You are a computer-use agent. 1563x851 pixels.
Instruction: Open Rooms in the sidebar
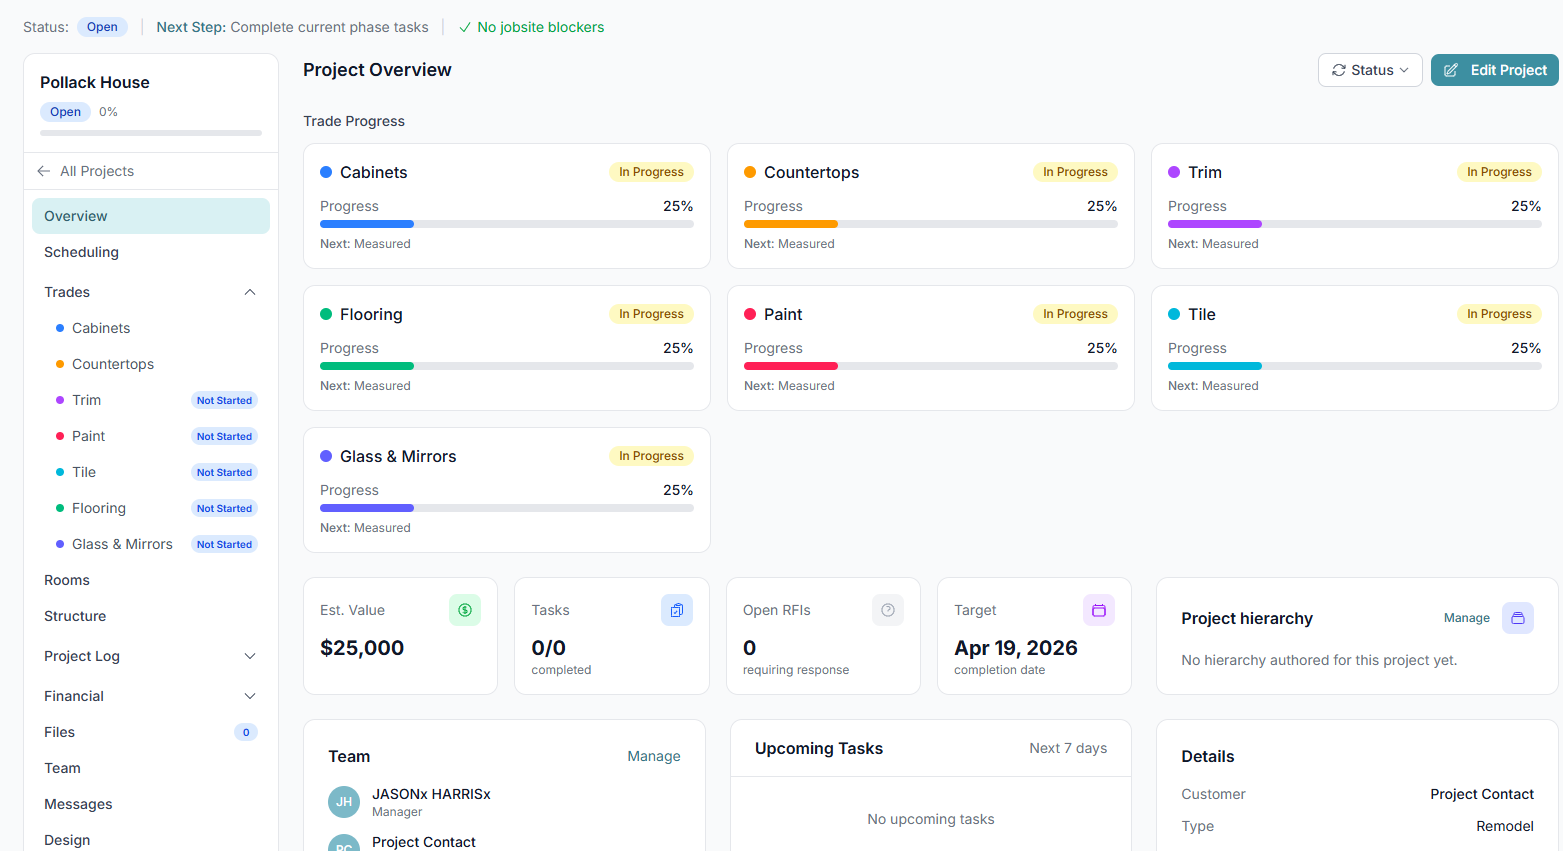151,580
